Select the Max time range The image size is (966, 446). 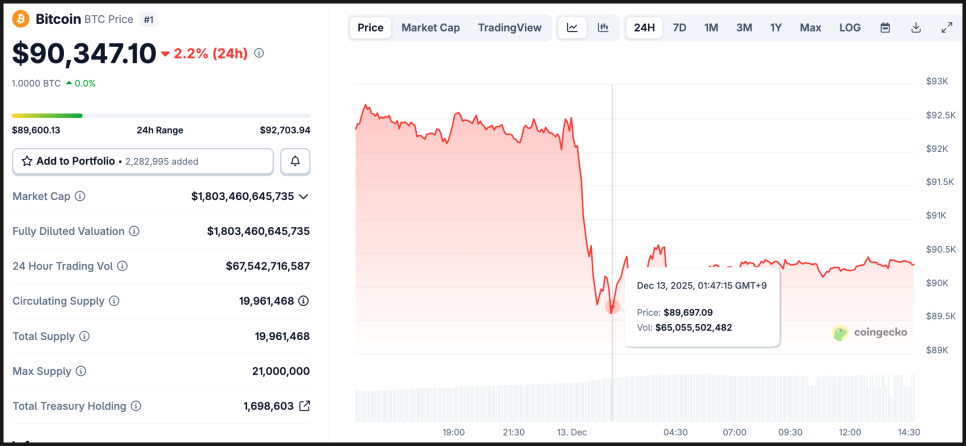click(x=810, y=28)
